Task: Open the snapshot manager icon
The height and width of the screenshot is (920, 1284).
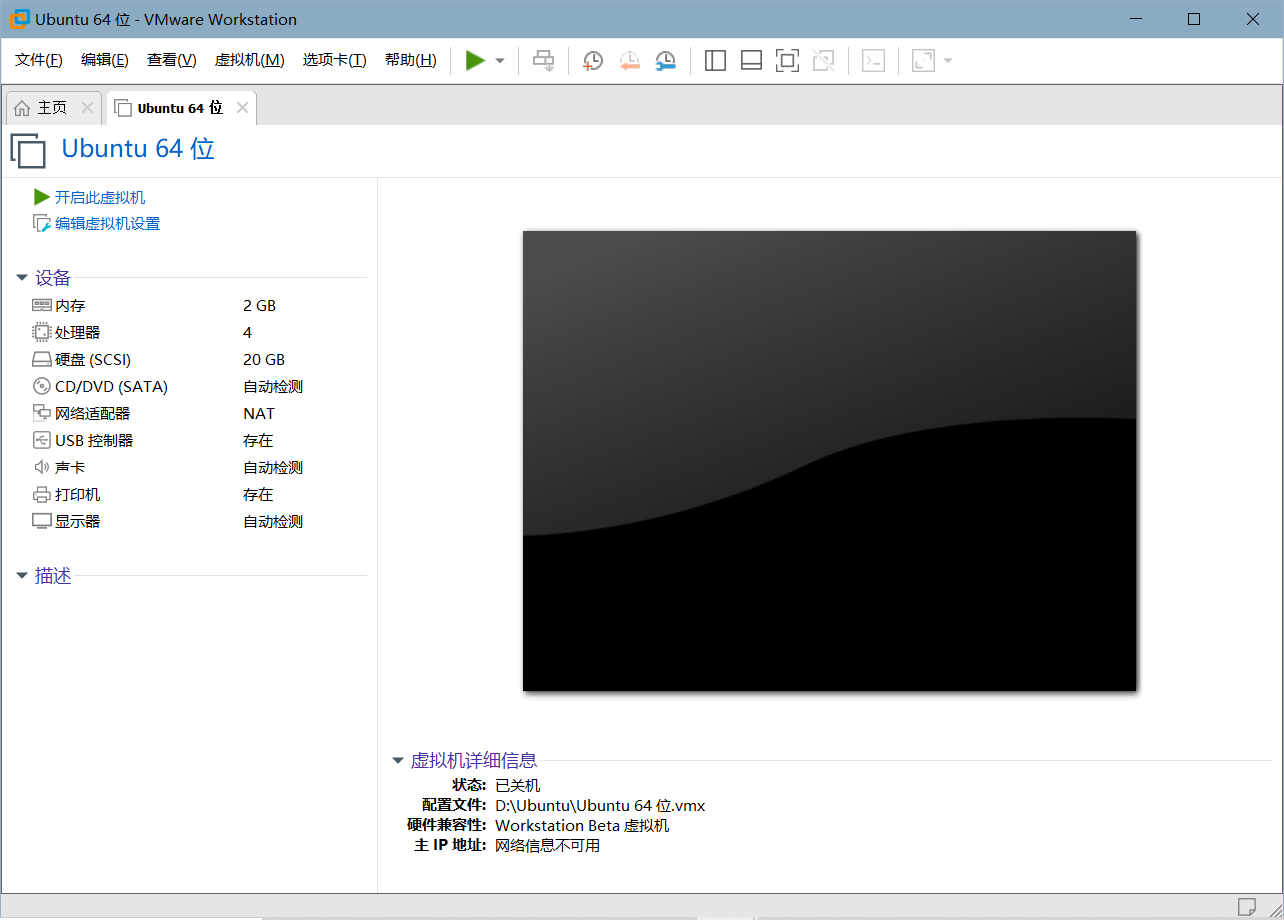Action: click(665, 61)
